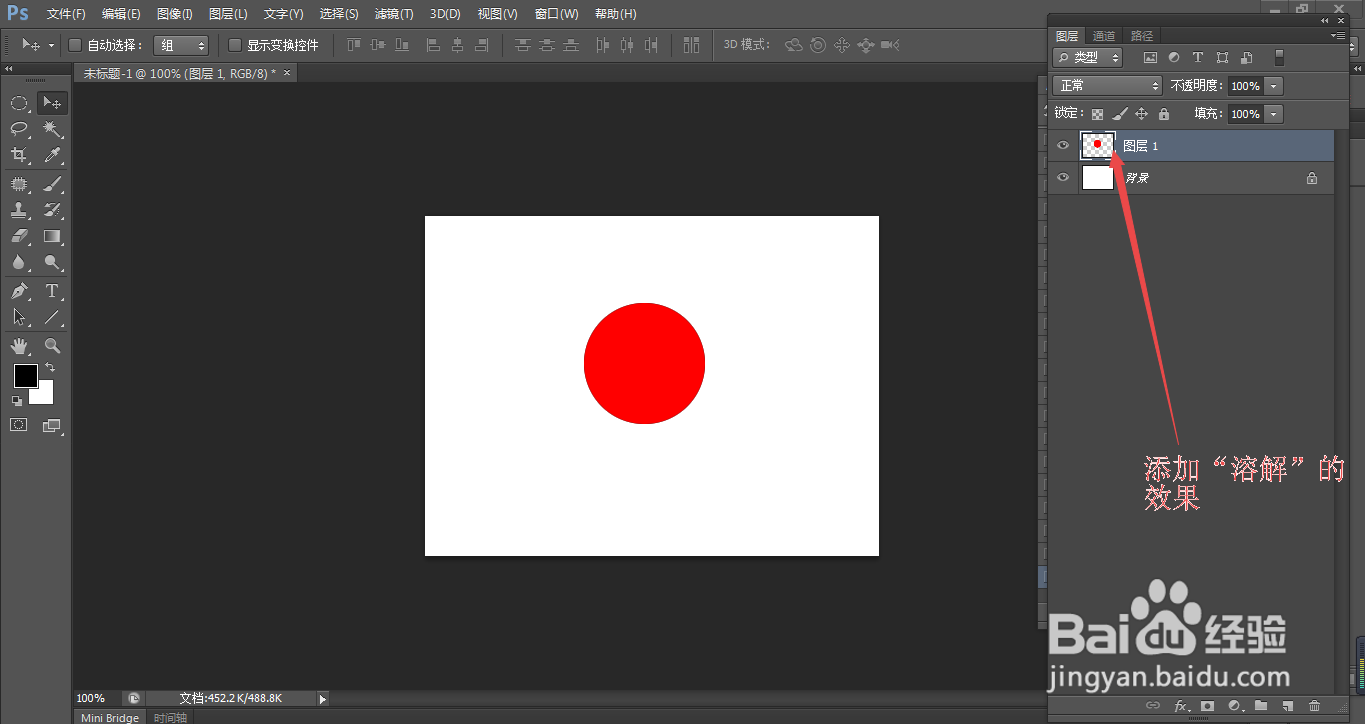The image size is (1365, 724).
Task: Switch to the 通道 tab
Action: pyautogui.click(x=1104, y=35)
